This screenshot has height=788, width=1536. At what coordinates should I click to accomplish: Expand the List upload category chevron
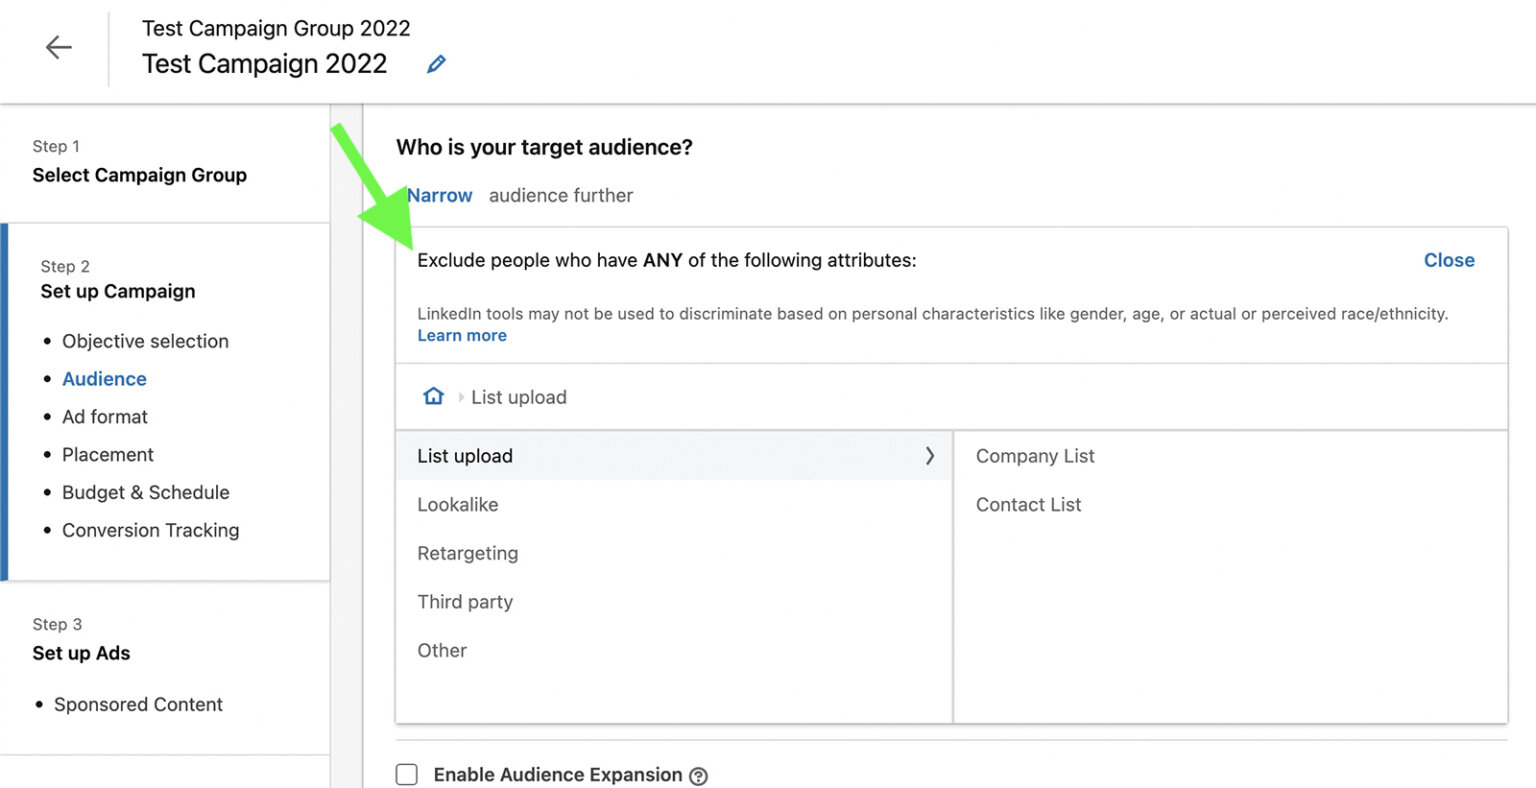coord(930,455)
